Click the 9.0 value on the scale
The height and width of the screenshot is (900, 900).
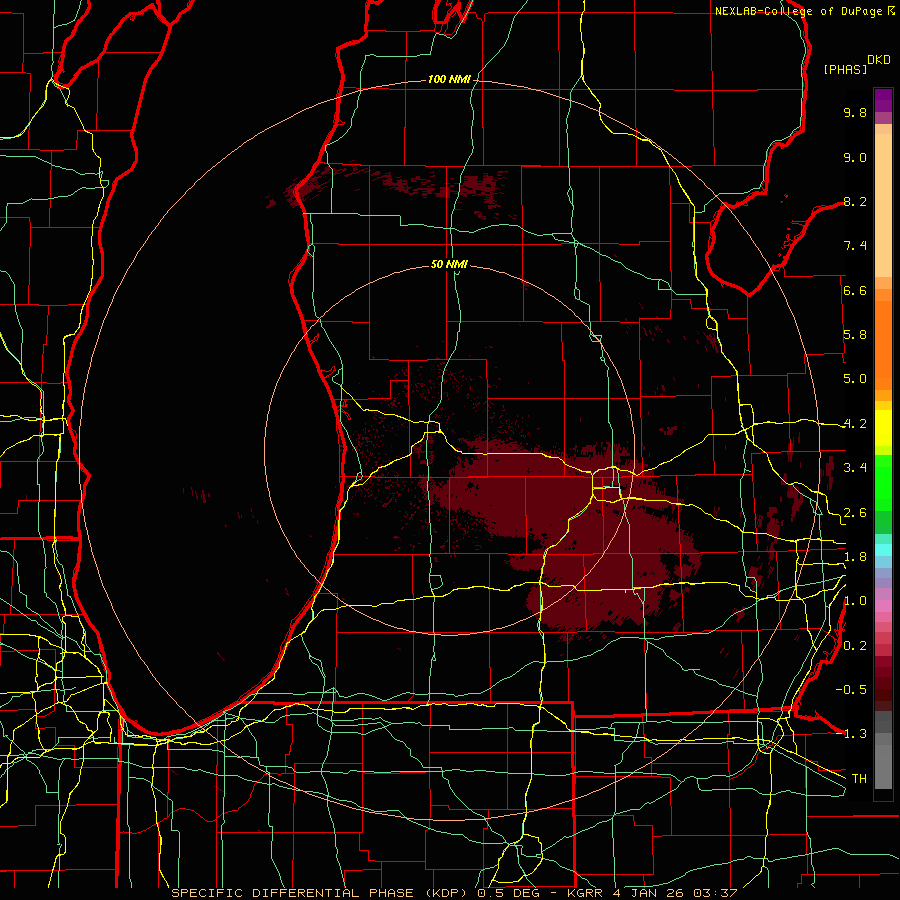pos(855,157)
